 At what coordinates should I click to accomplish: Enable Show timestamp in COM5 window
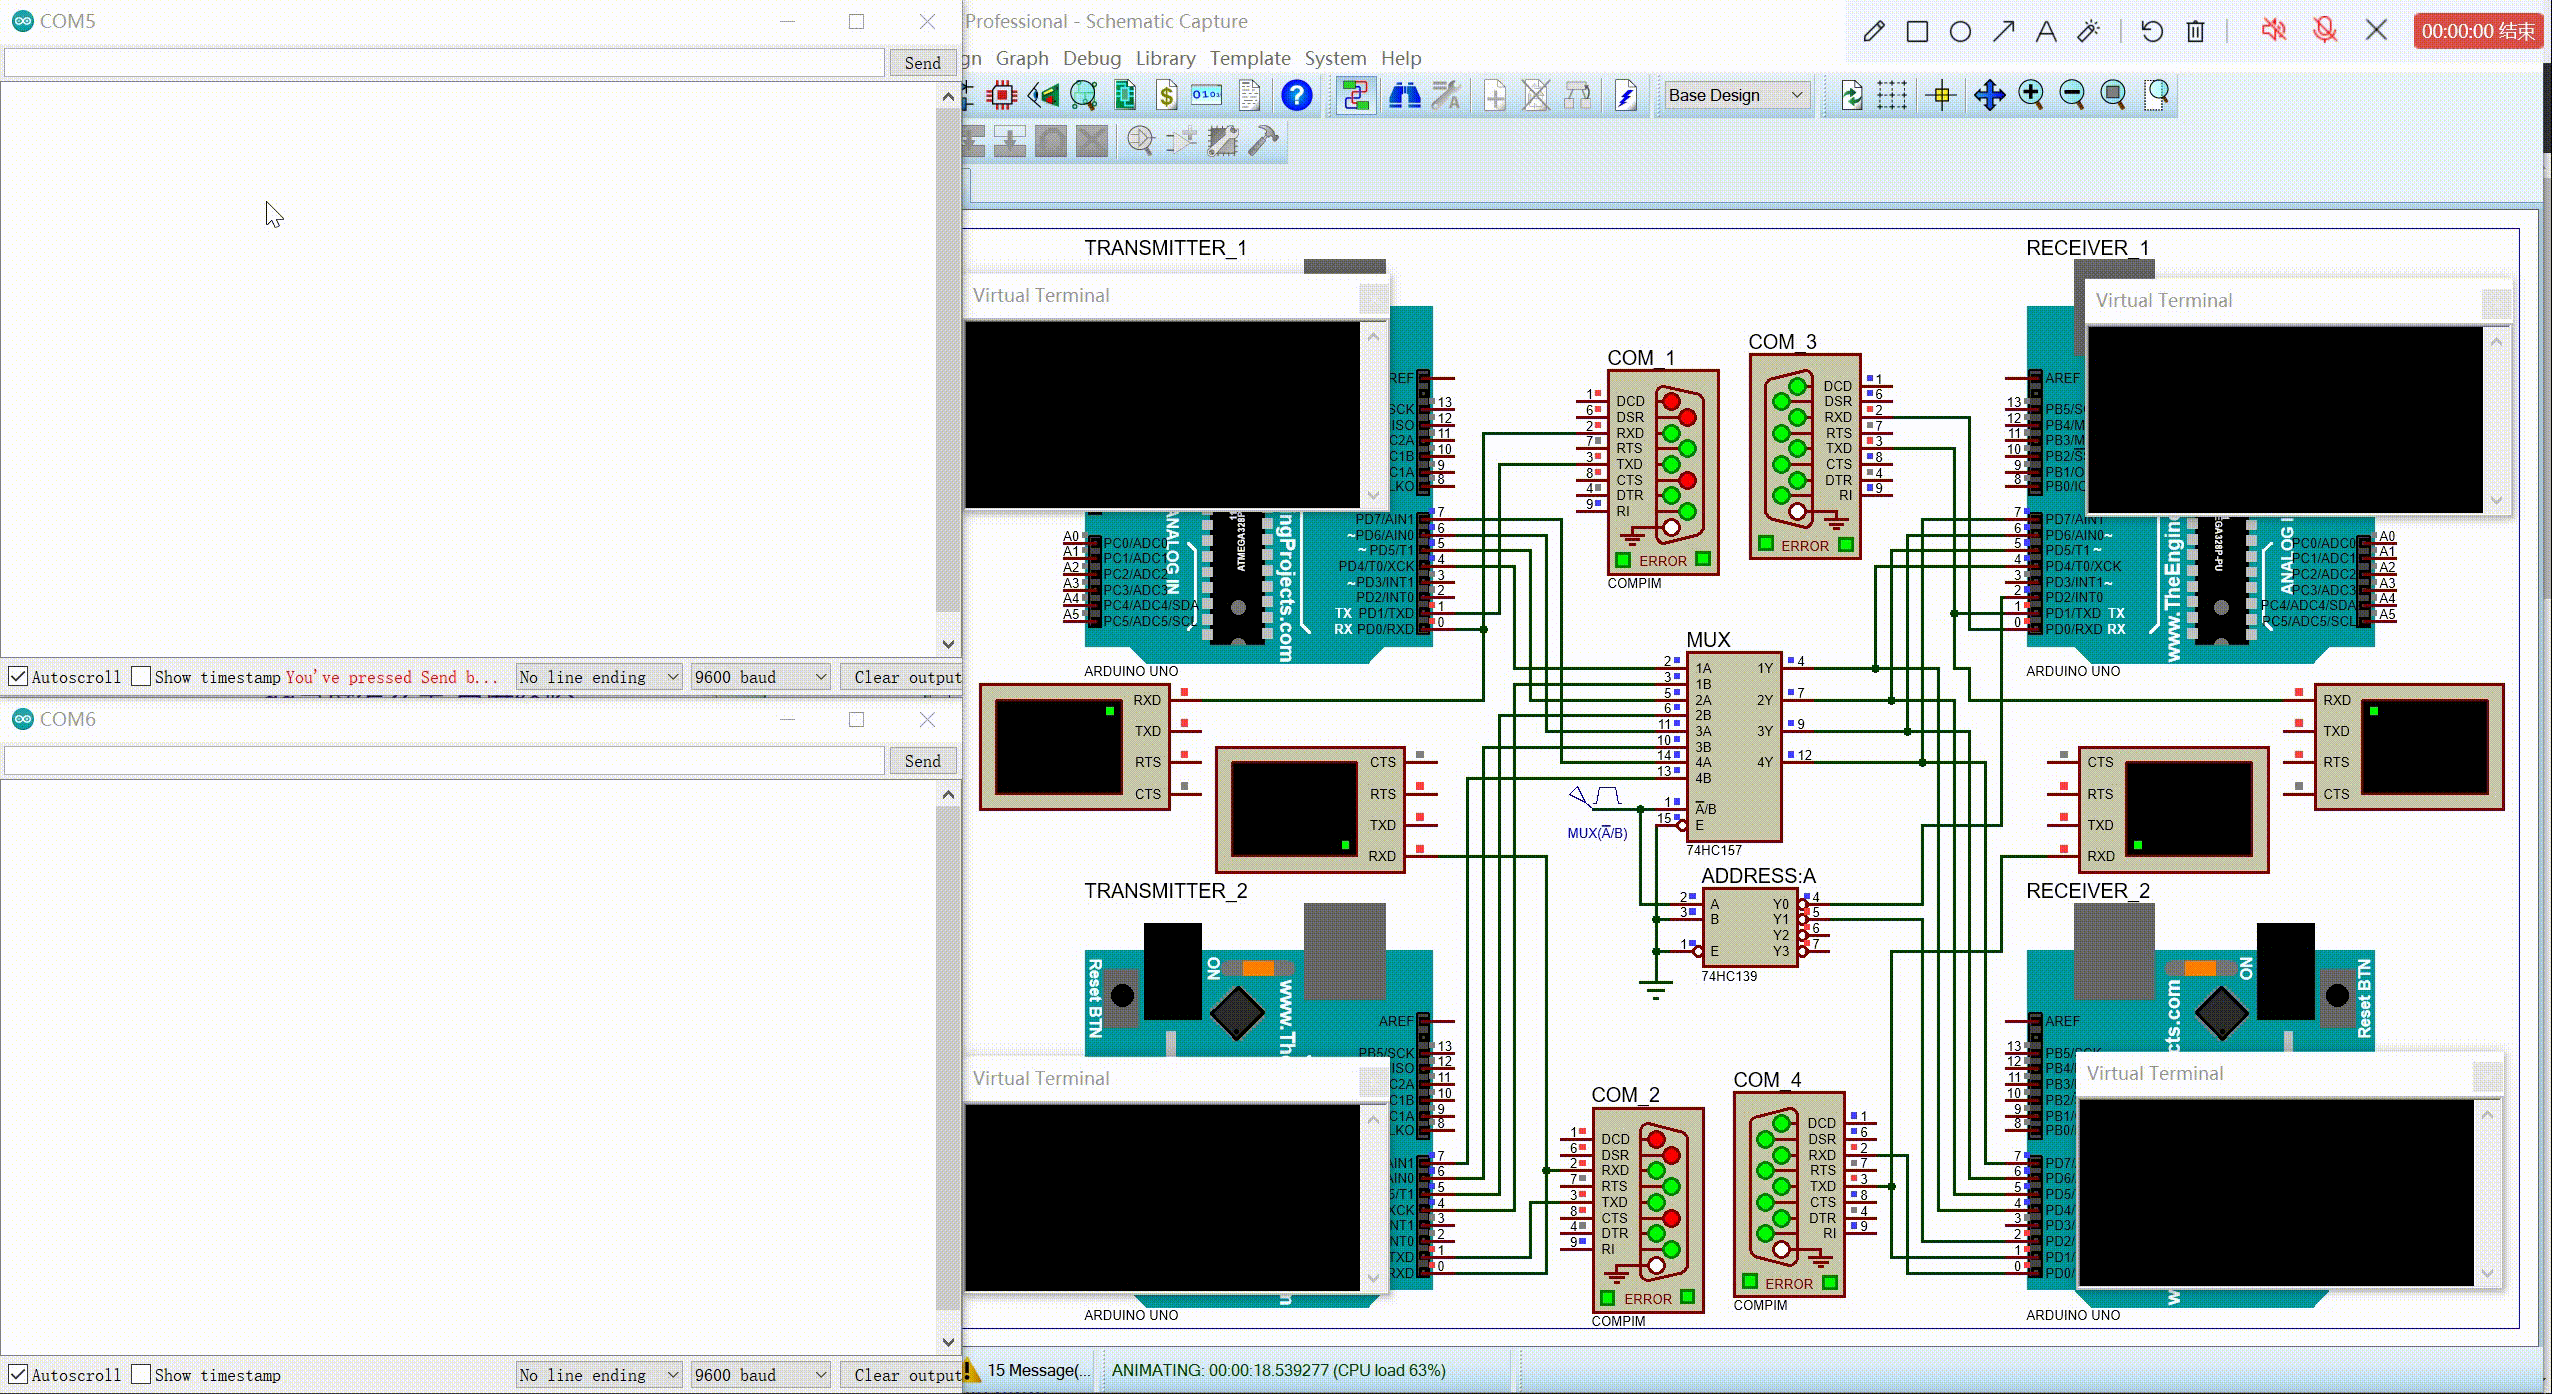pyautogui.click(x=142, y=676)
